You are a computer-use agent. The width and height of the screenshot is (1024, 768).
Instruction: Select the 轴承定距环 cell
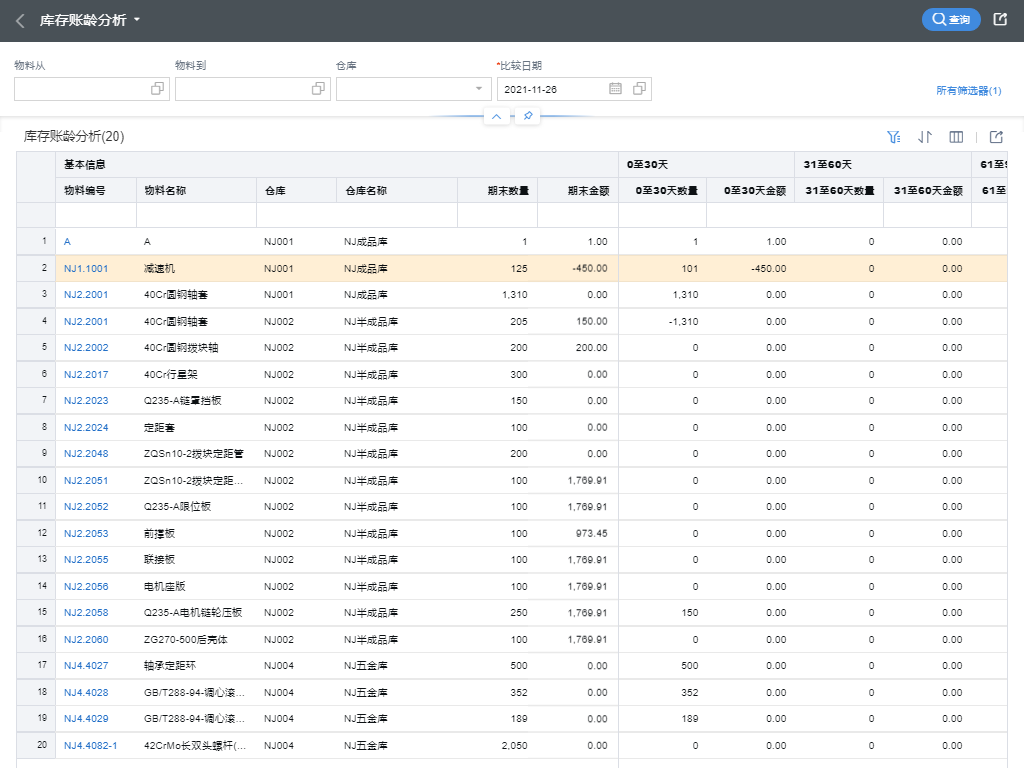pos(196,665)
